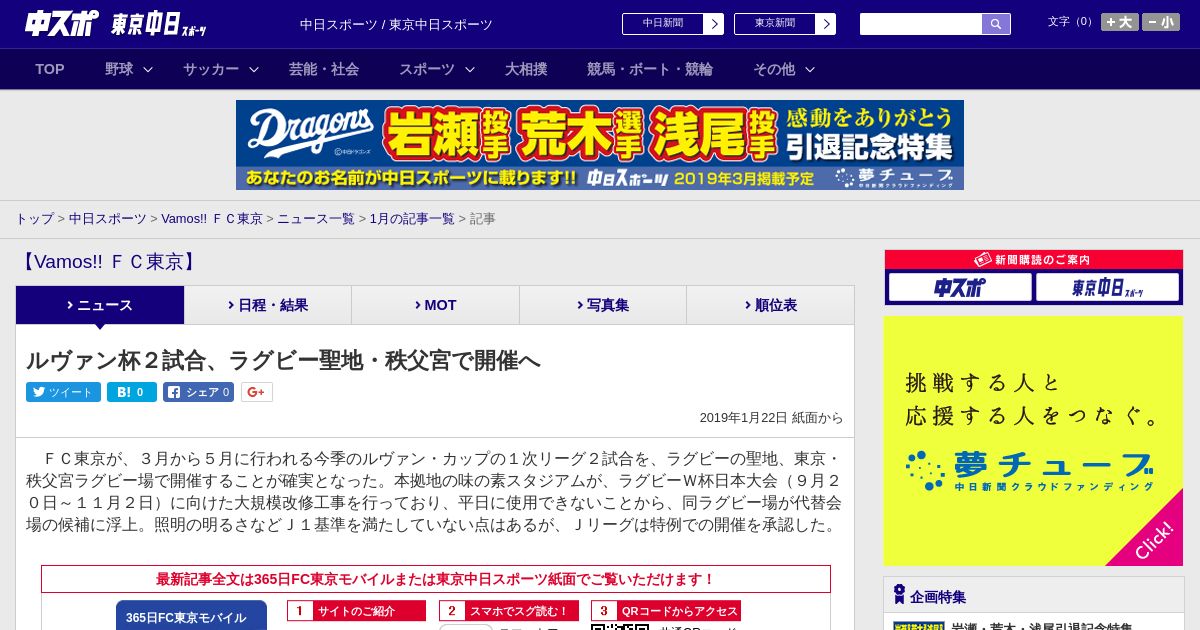This screenshot has height=630, width=1200.
Task: Click the date 2019年1月22日 紙面から
Action: (771, 418)
